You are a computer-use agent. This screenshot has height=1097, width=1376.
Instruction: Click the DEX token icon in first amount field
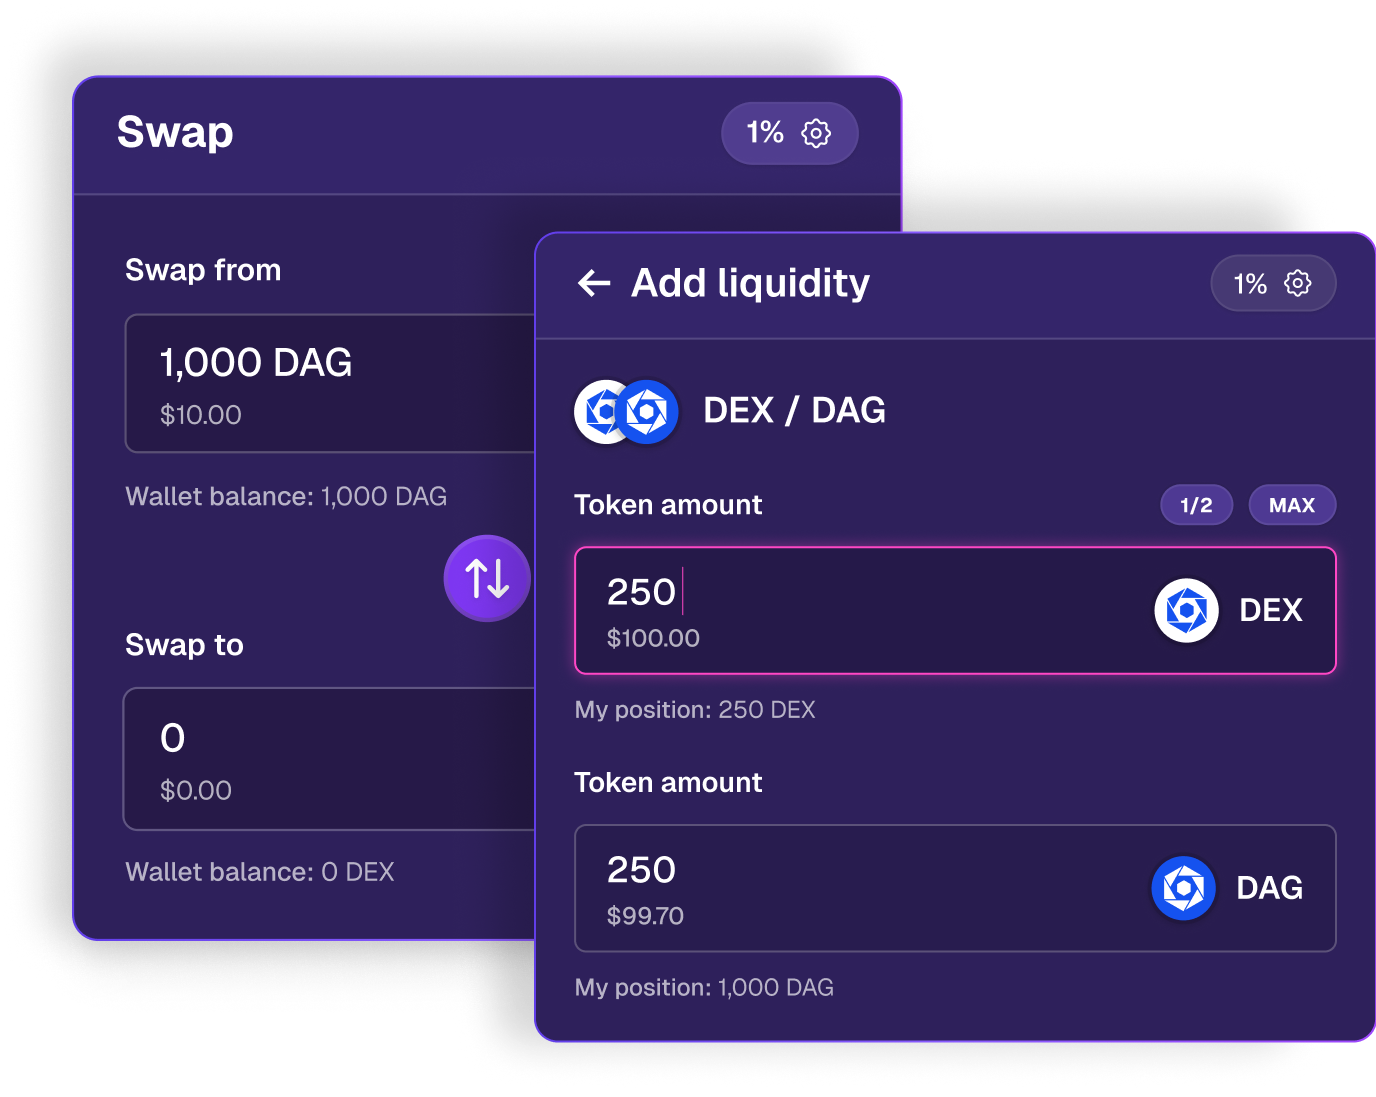coord(1186,610)
